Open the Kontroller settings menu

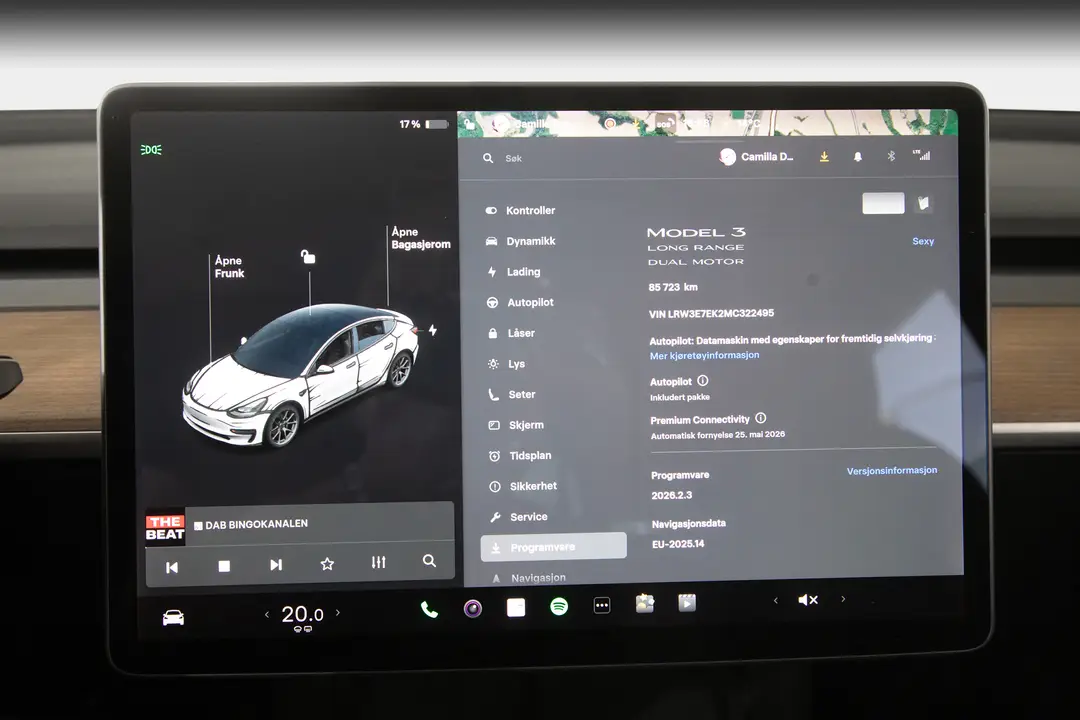pyautogui.click(x=521, y=210)
